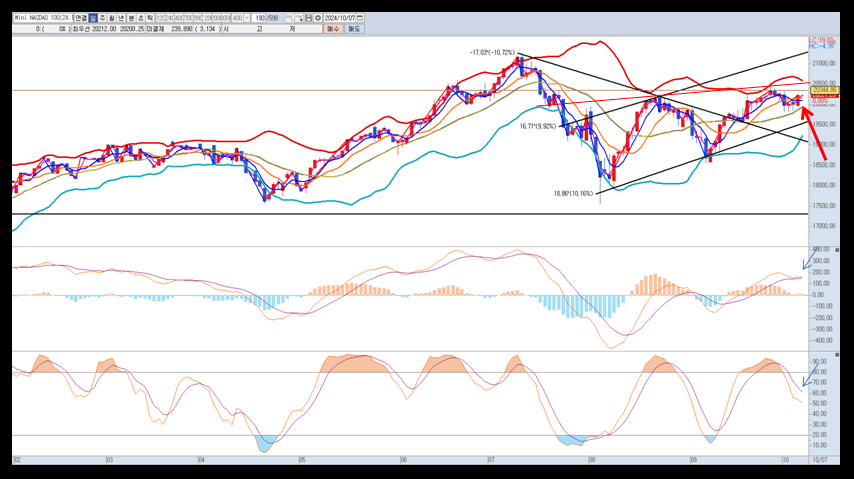Viewport: 854px width, 479px height.
Task: Select the 120 interval preset button
Action: 160,18
